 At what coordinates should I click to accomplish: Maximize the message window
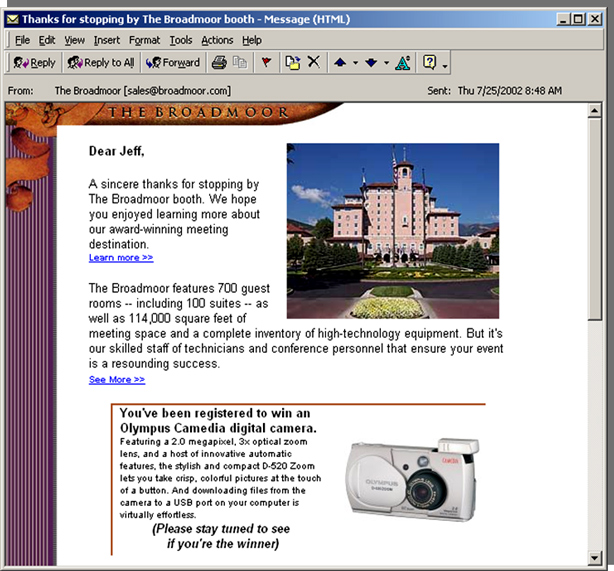pos(578,19)
